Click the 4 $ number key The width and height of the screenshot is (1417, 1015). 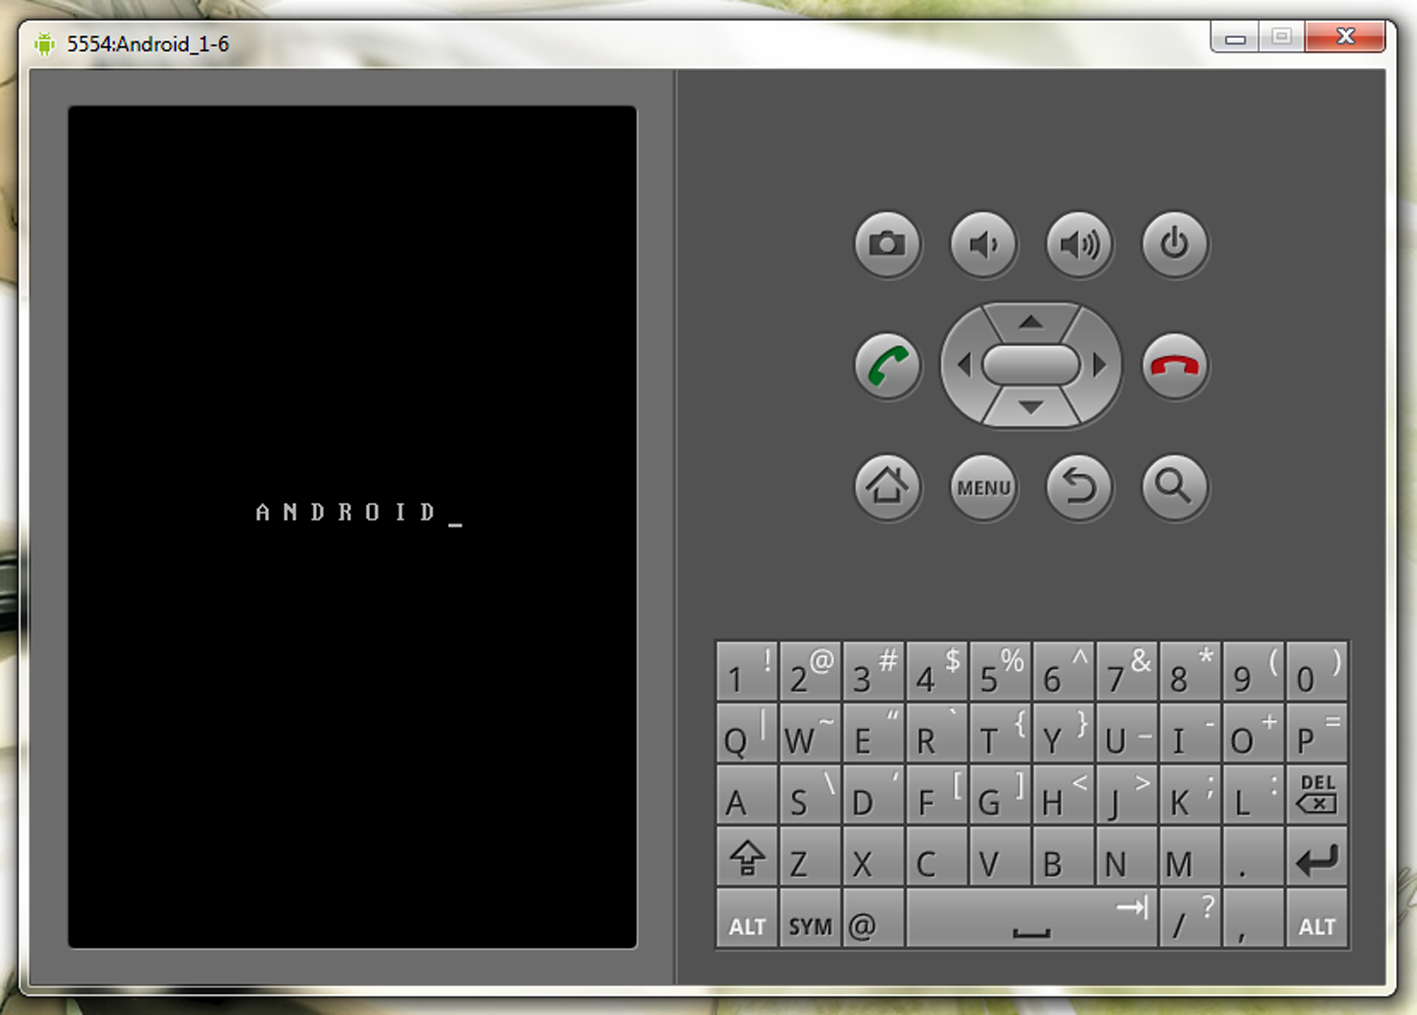[x=937, y=671]
